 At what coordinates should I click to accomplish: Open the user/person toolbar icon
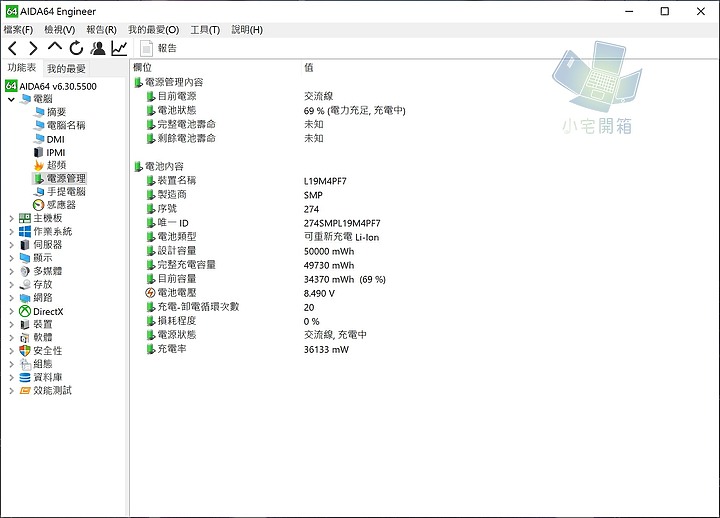(98, 48)
